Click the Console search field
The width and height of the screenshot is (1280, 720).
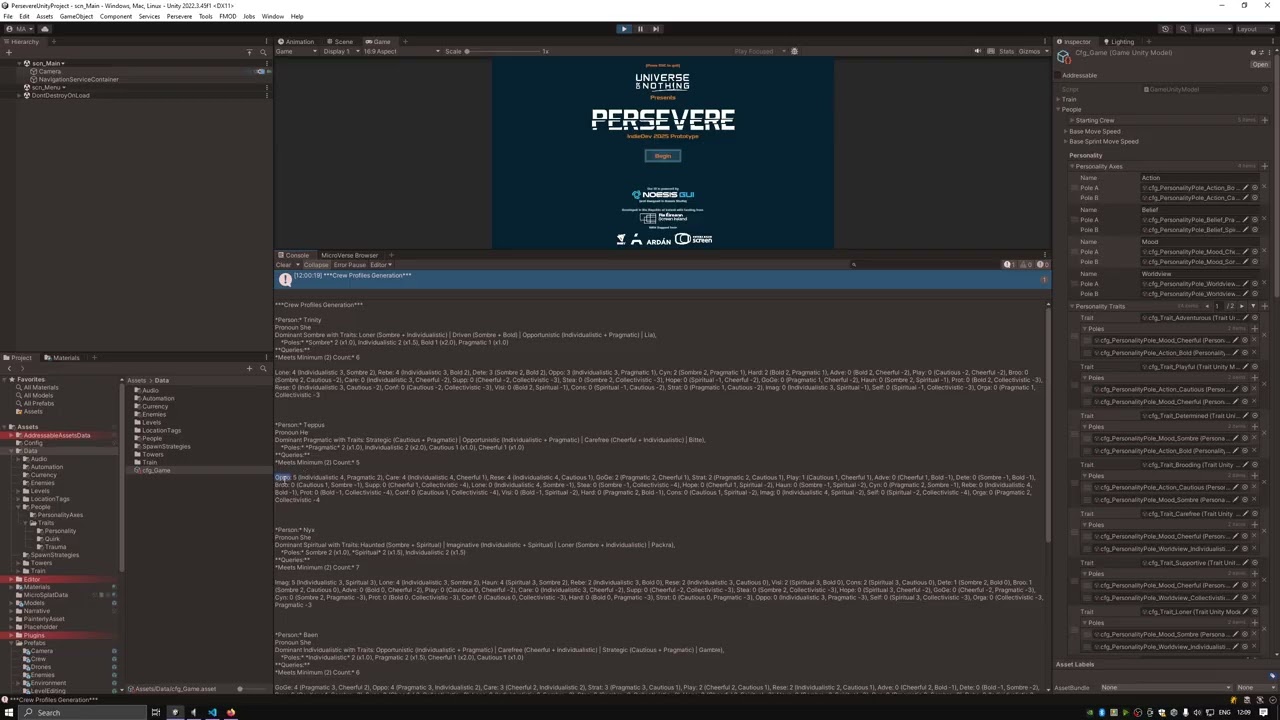pyautogui.click(x=925, y=265)
